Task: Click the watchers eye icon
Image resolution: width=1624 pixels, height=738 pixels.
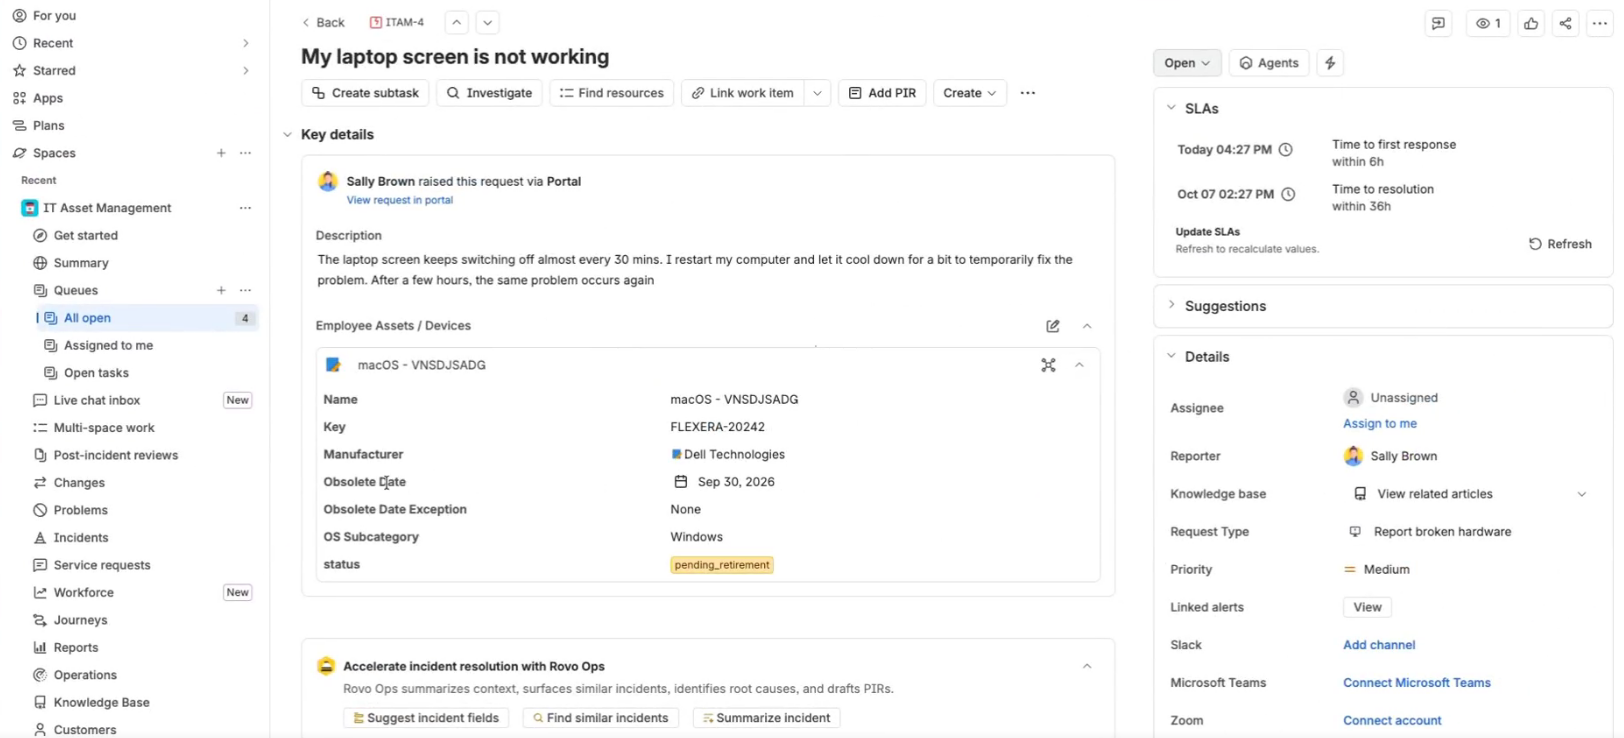Action: pyautogui.click(x=1488, y=23)
